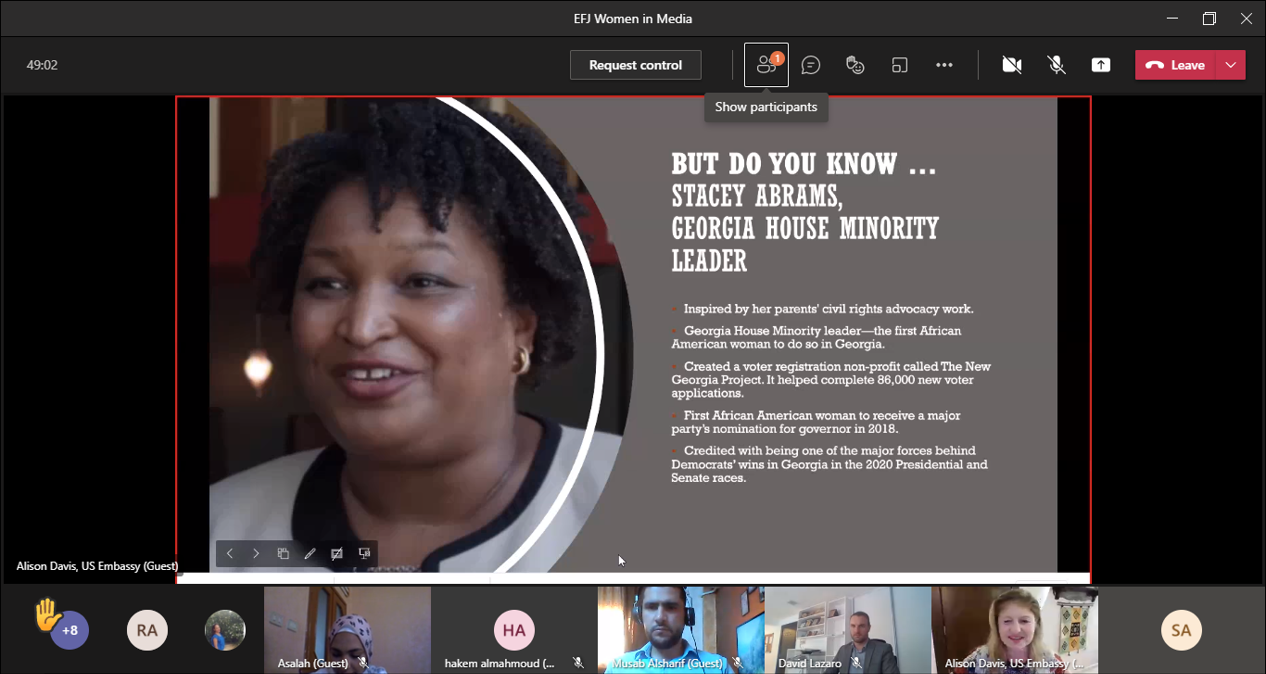
Task: Click the Request control button
Action: click(636, 65)
